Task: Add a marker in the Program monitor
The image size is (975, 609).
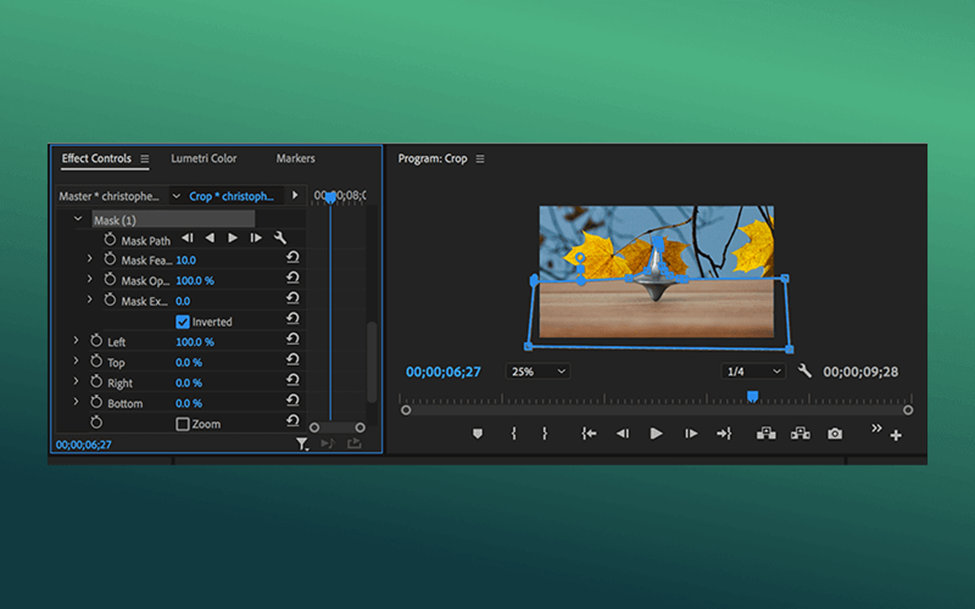Action: [x=478, y=434]
